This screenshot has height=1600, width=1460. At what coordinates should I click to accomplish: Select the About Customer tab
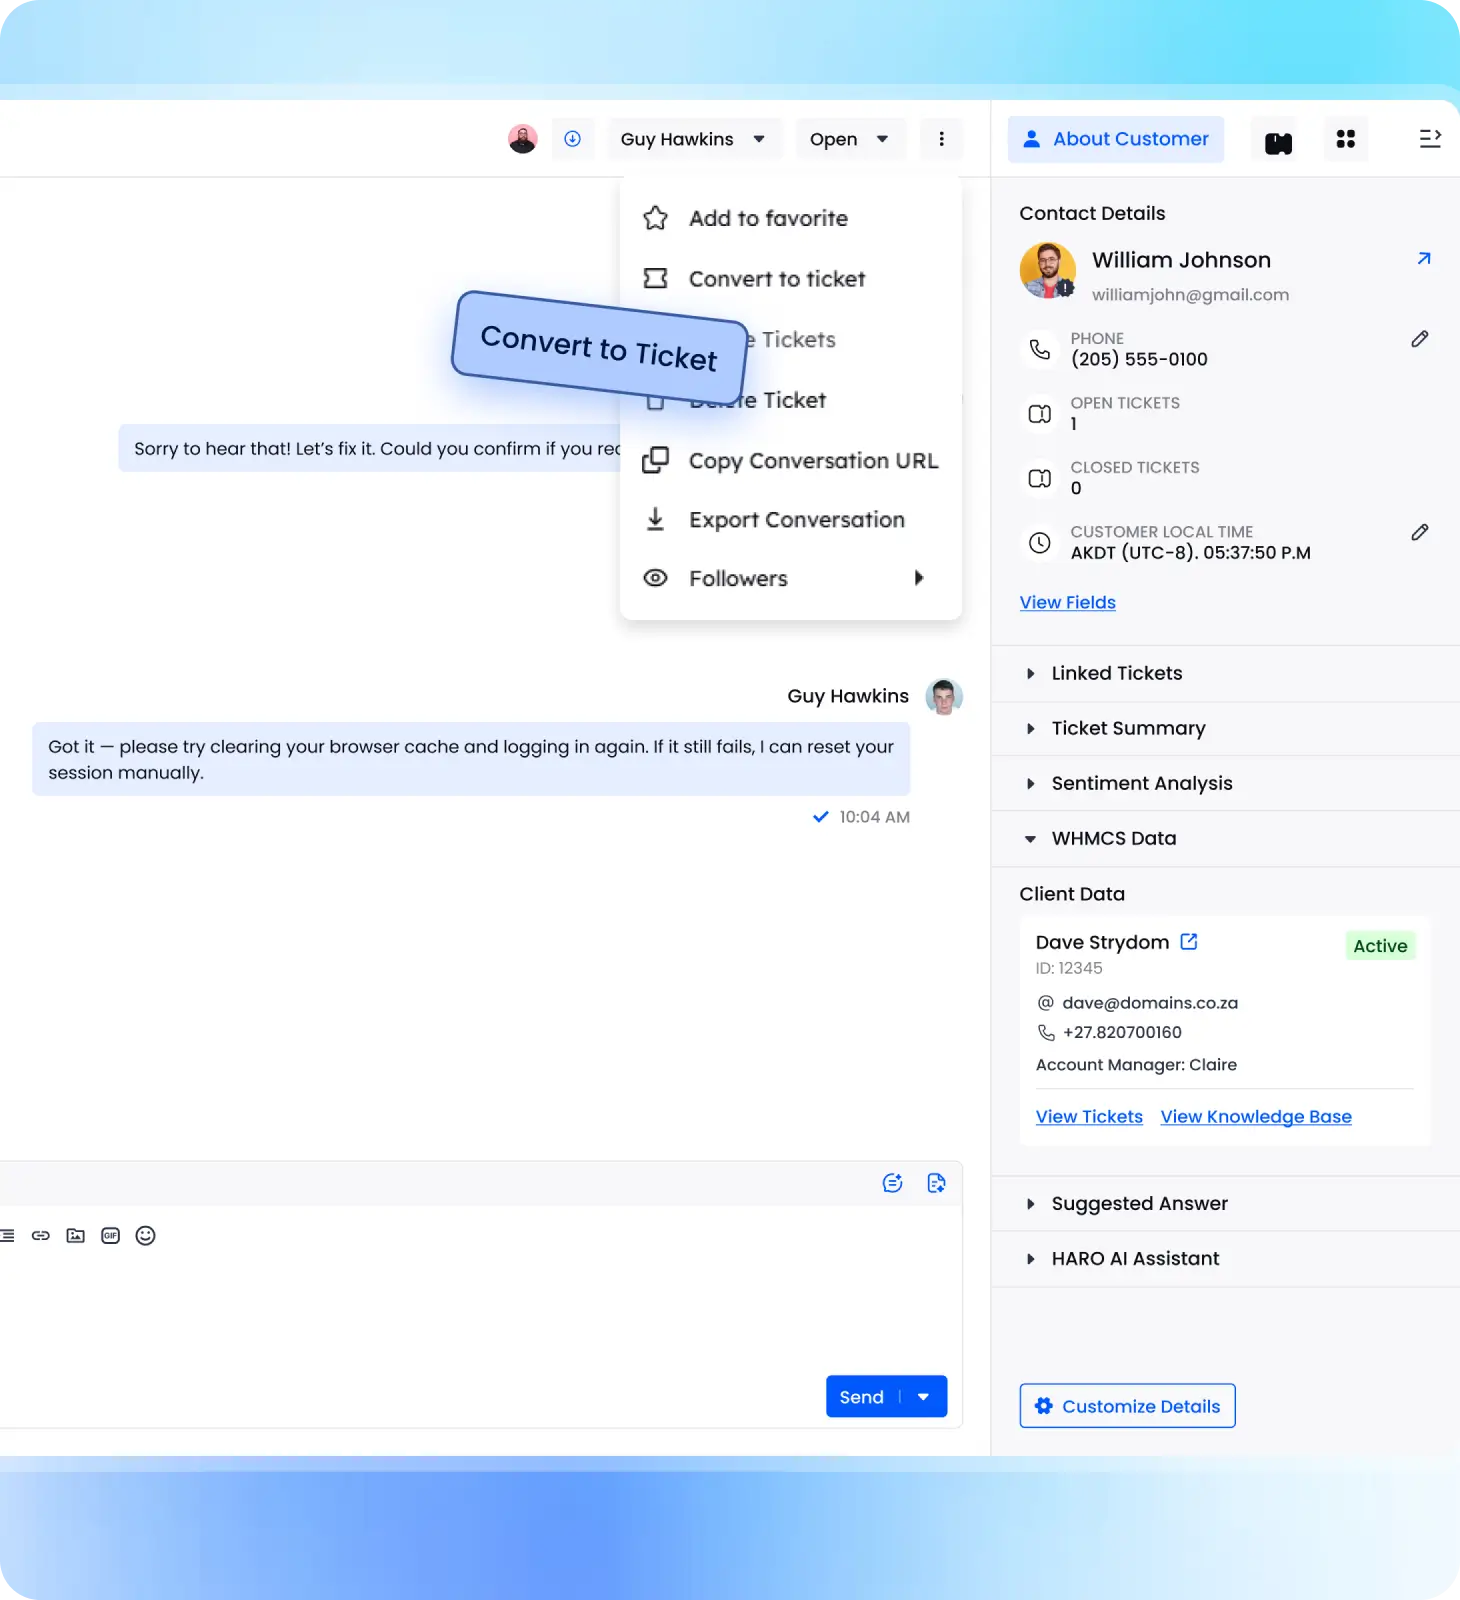[x=1115, y=139]
